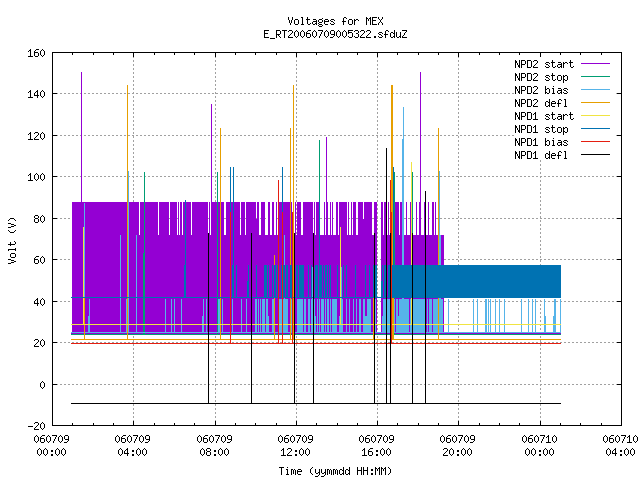Click the y-axis tick value 140
Screen dimensions: 640x480
(x=36, y=94)
